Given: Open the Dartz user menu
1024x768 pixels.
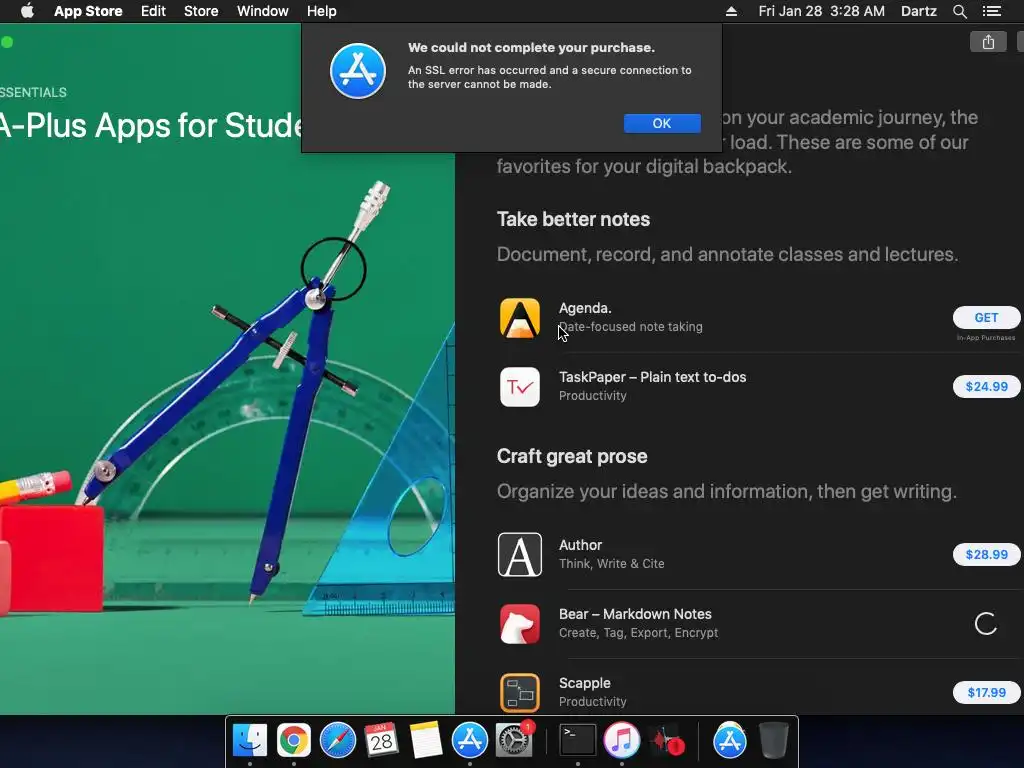Looking at the screenshot, I should (918, 11).
